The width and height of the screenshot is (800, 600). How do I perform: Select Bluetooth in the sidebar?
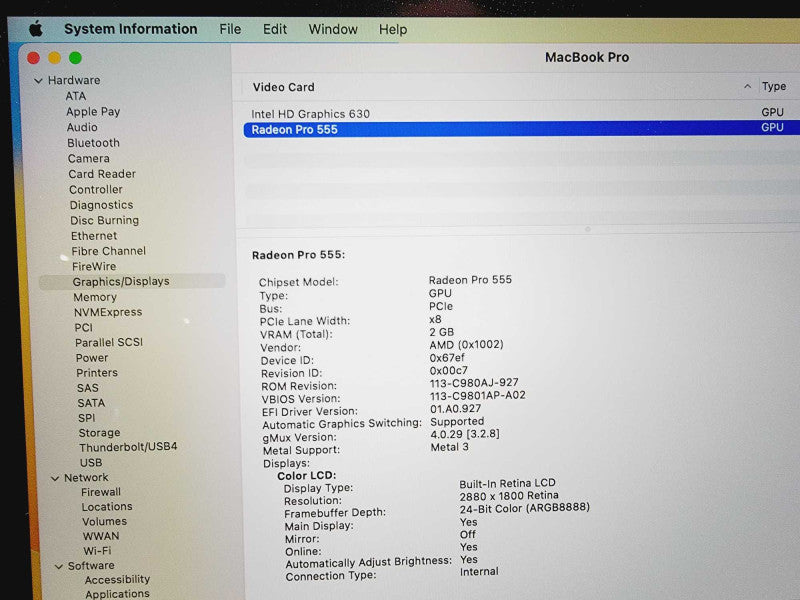click(x=93, y=143)
